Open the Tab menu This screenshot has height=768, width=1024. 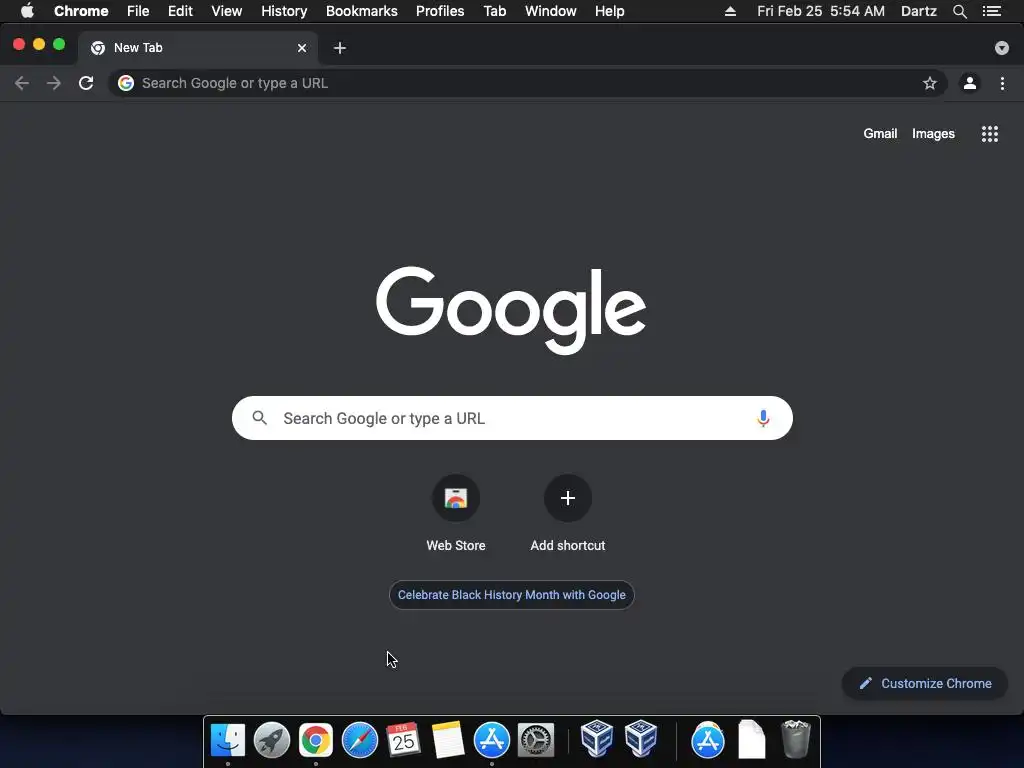point(494,11)
